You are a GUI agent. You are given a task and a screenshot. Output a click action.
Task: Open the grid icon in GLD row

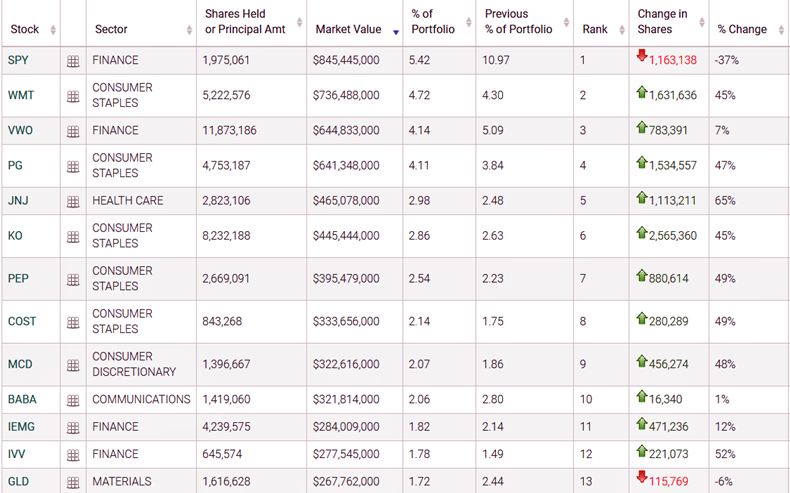point(73,483)
